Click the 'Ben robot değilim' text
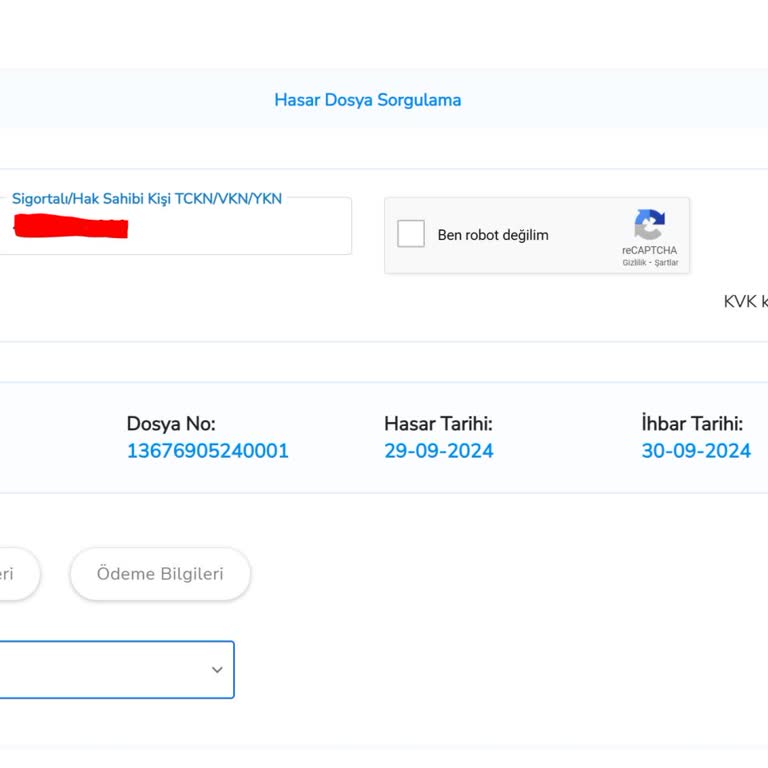This screenshot has width=768, height=768. [x=493, y=235]
